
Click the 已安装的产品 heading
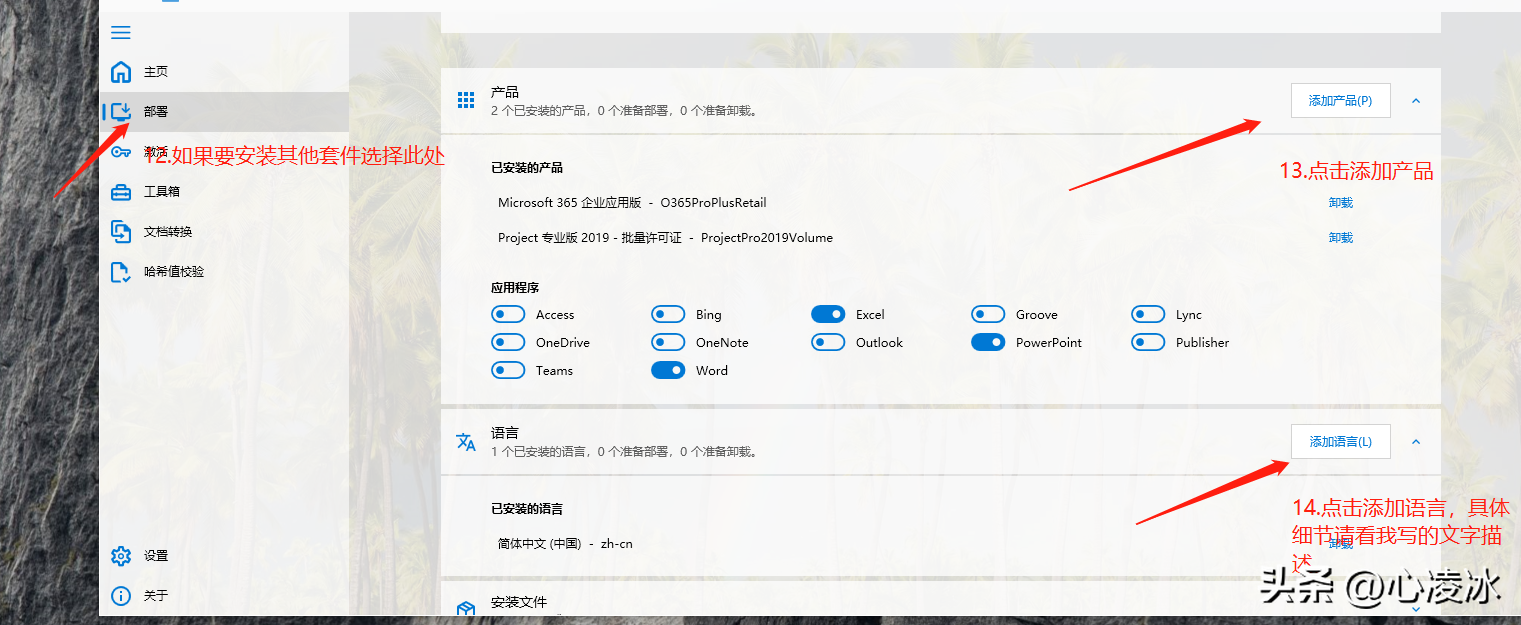(x=527, y=168)
